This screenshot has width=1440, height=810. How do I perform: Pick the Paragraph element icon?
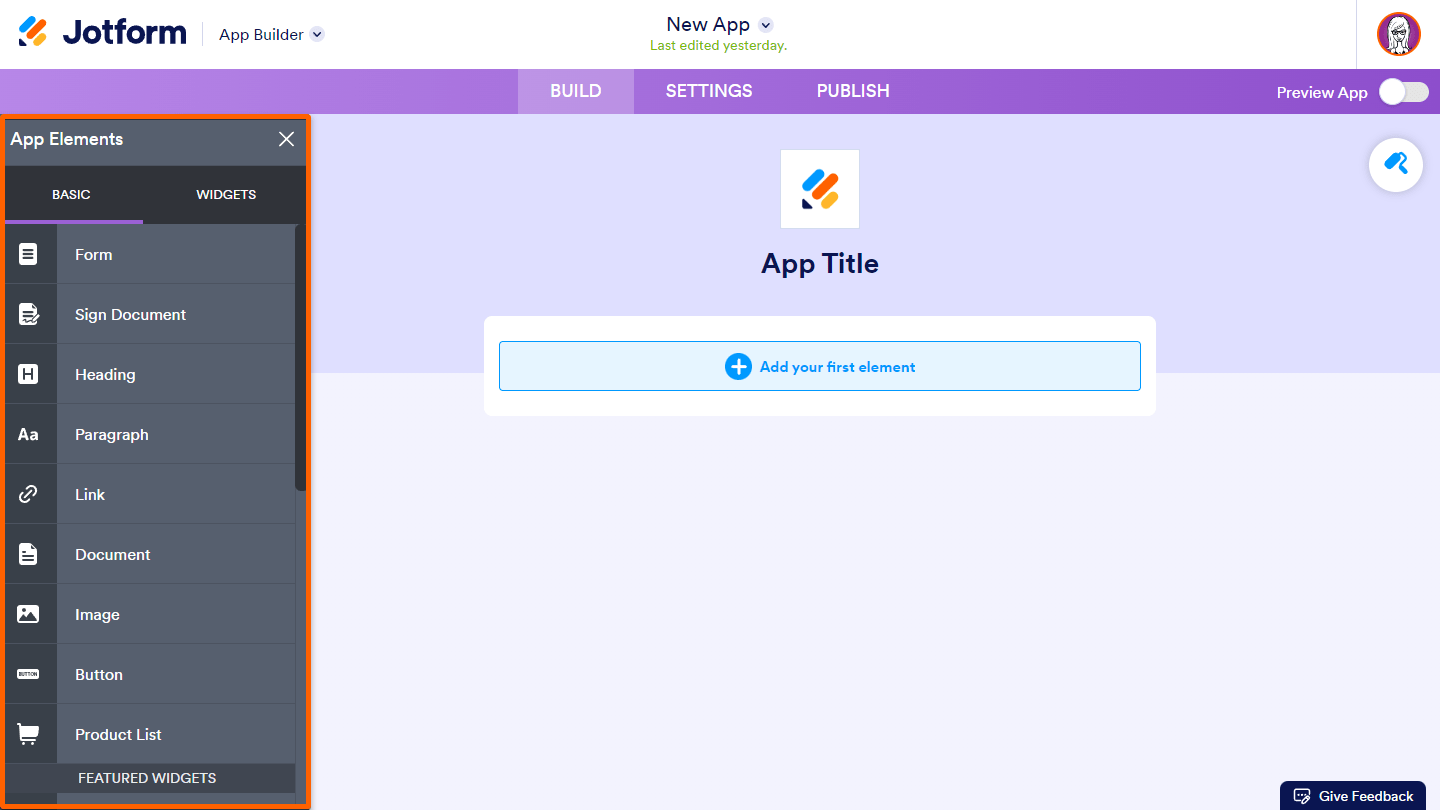28,434
